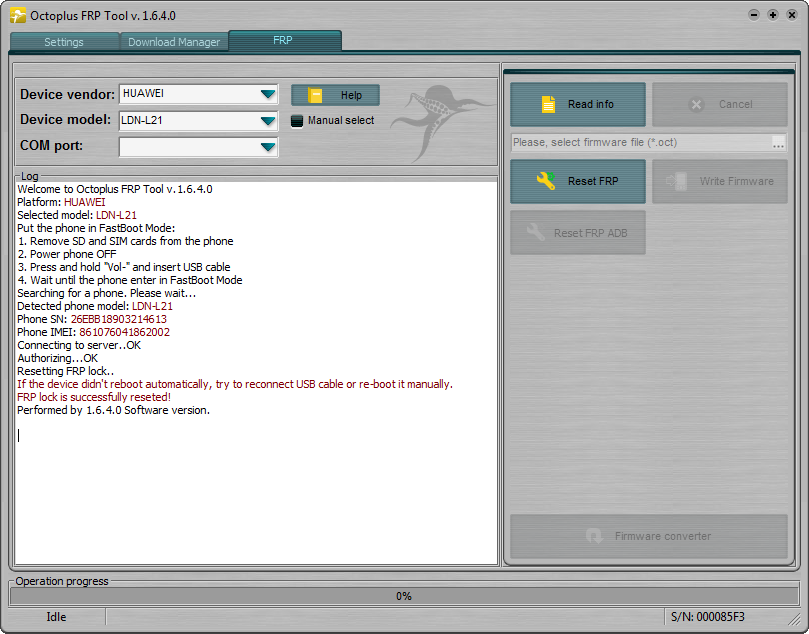Viewport: 809px width, 634px height.
Task: Click the '2. Power phone OFF' log line
Action: coord(67,254)
